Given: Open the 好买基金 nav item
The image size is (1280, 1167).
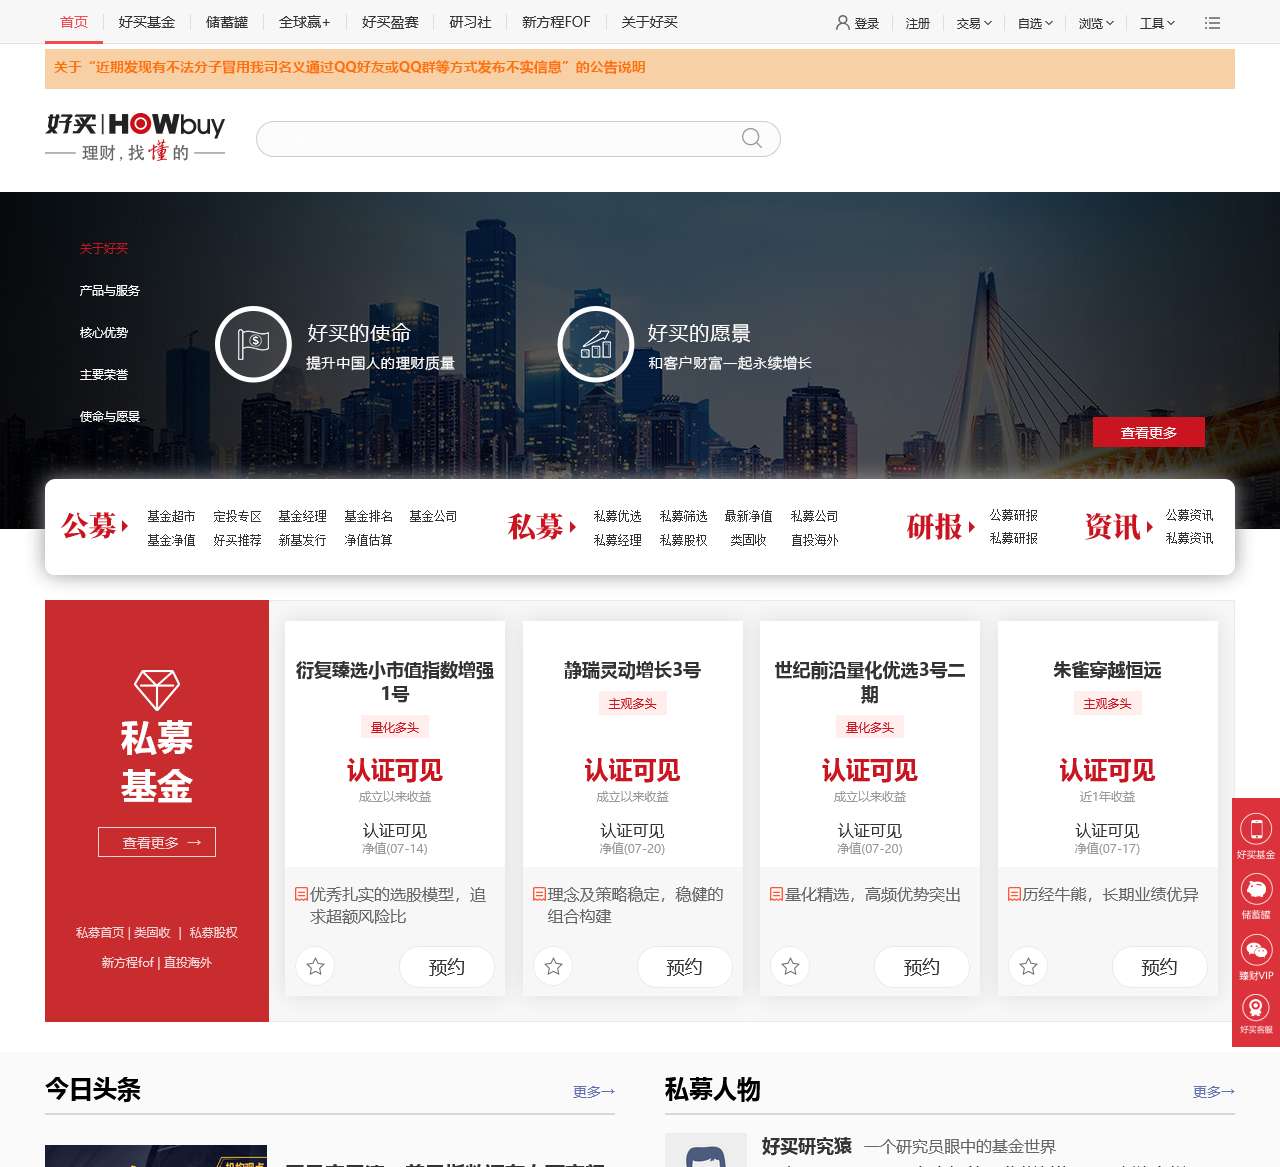Looking at the screenshot, I should pyautogui.click(x=146, y=22).
